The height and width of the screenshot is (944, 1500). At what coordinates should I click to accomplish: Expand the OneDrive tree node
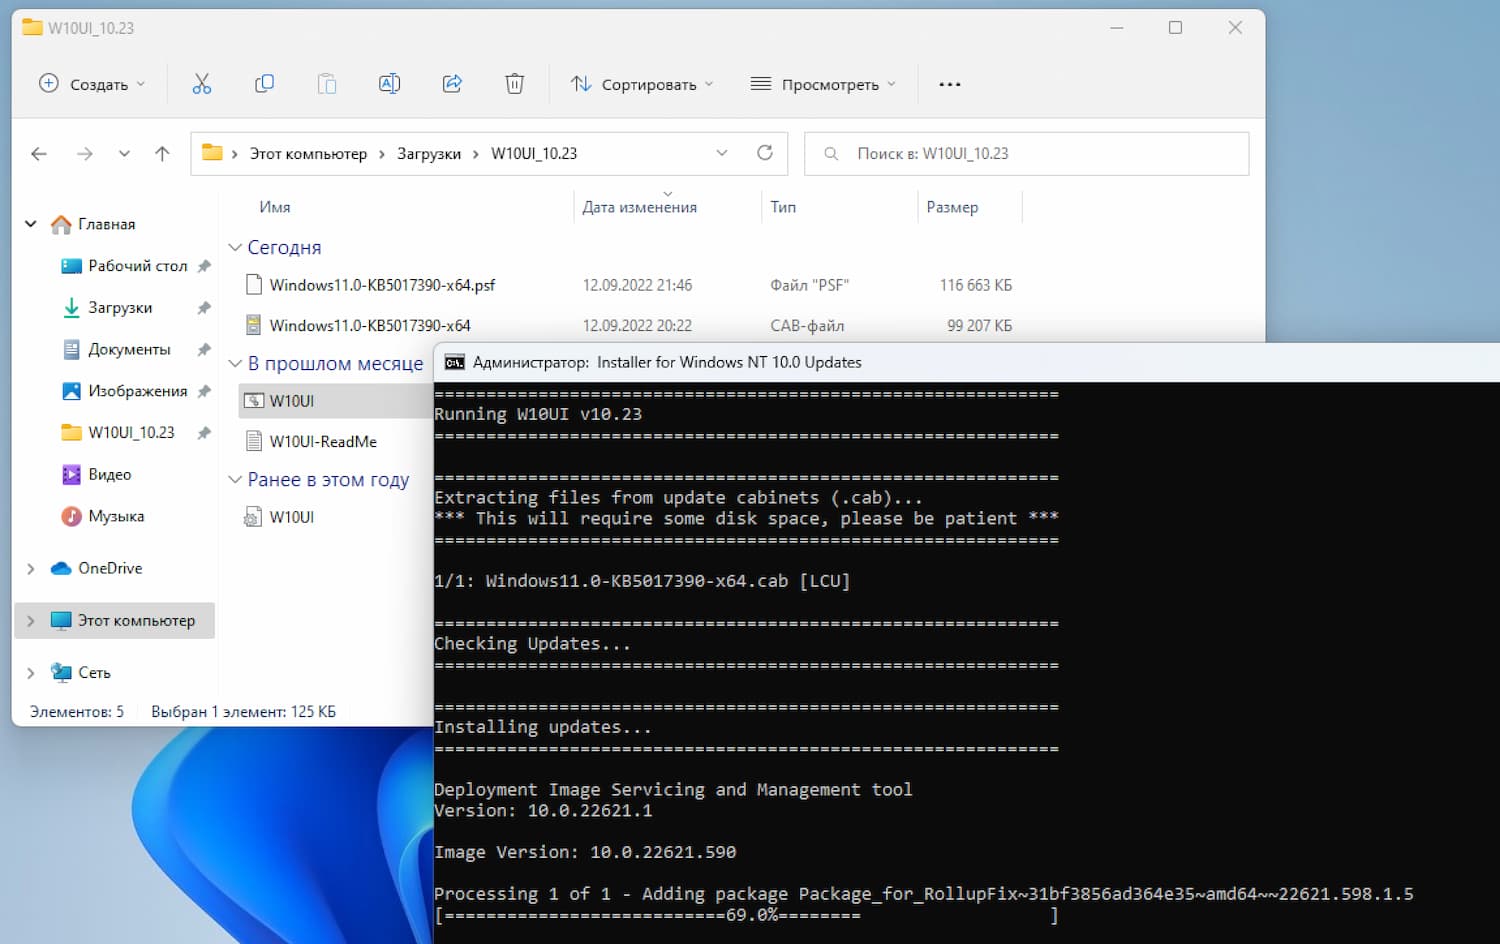[31, 568]
